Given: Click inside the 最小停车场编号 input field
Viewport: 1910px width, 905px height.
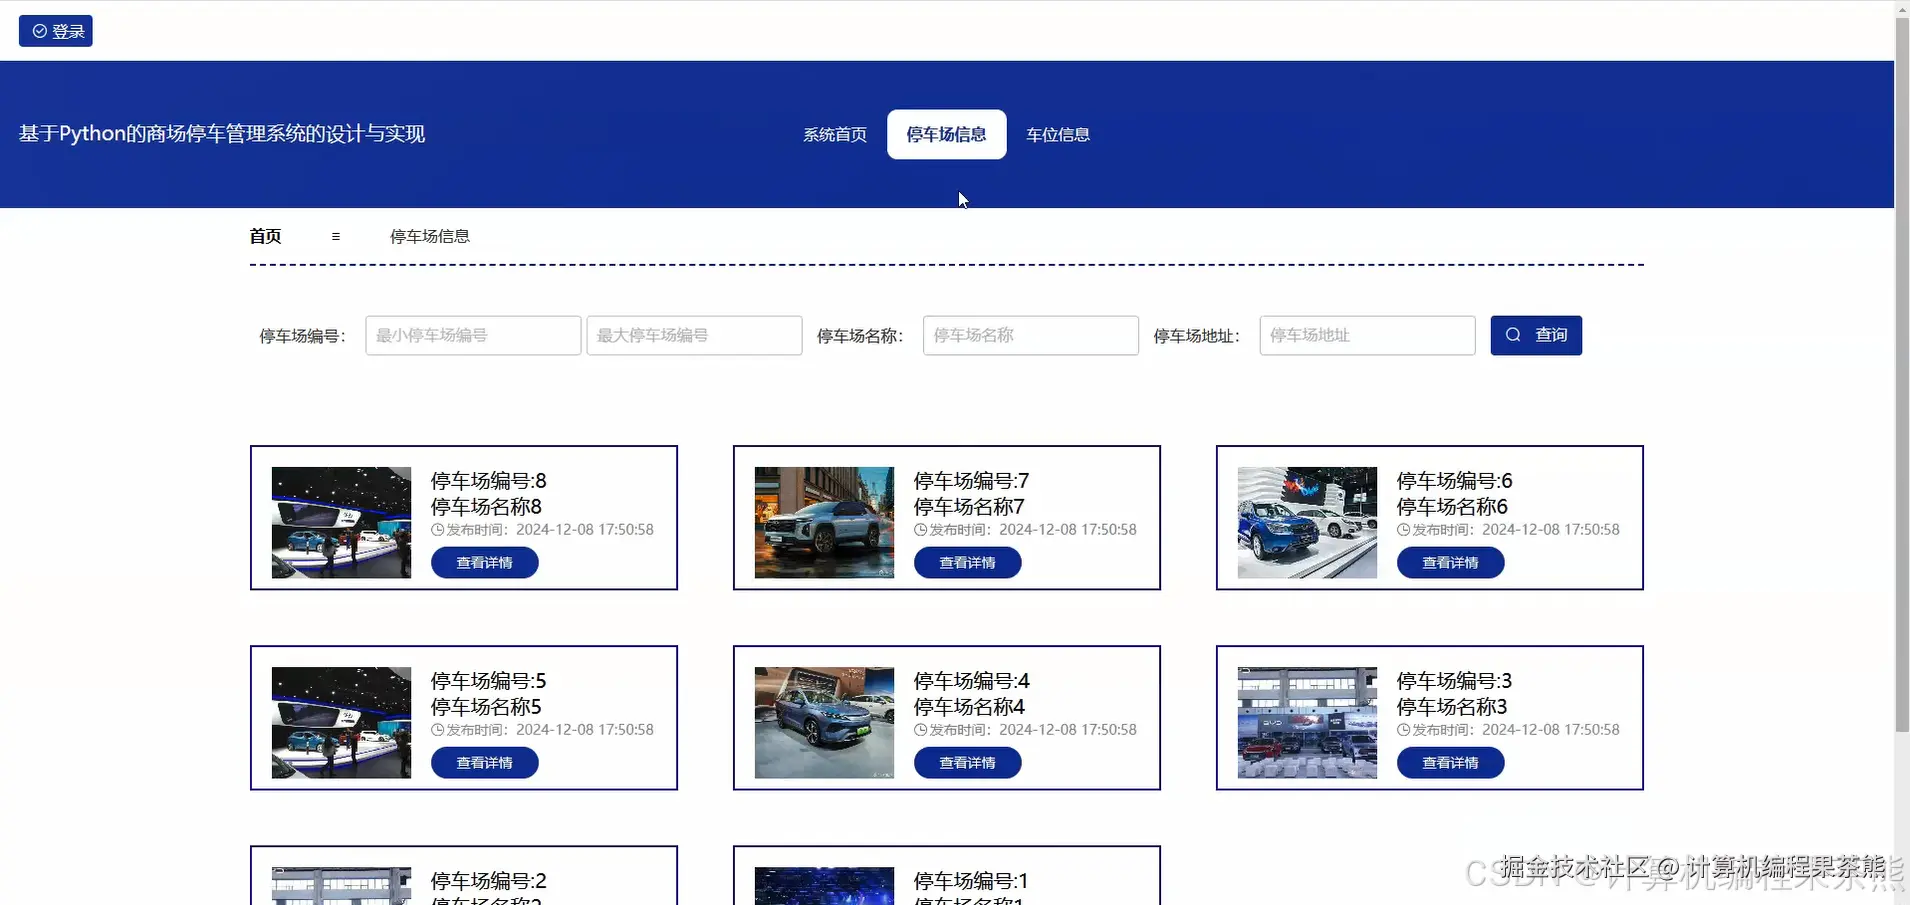Looking at the screenshot, I should pos(473,335).
